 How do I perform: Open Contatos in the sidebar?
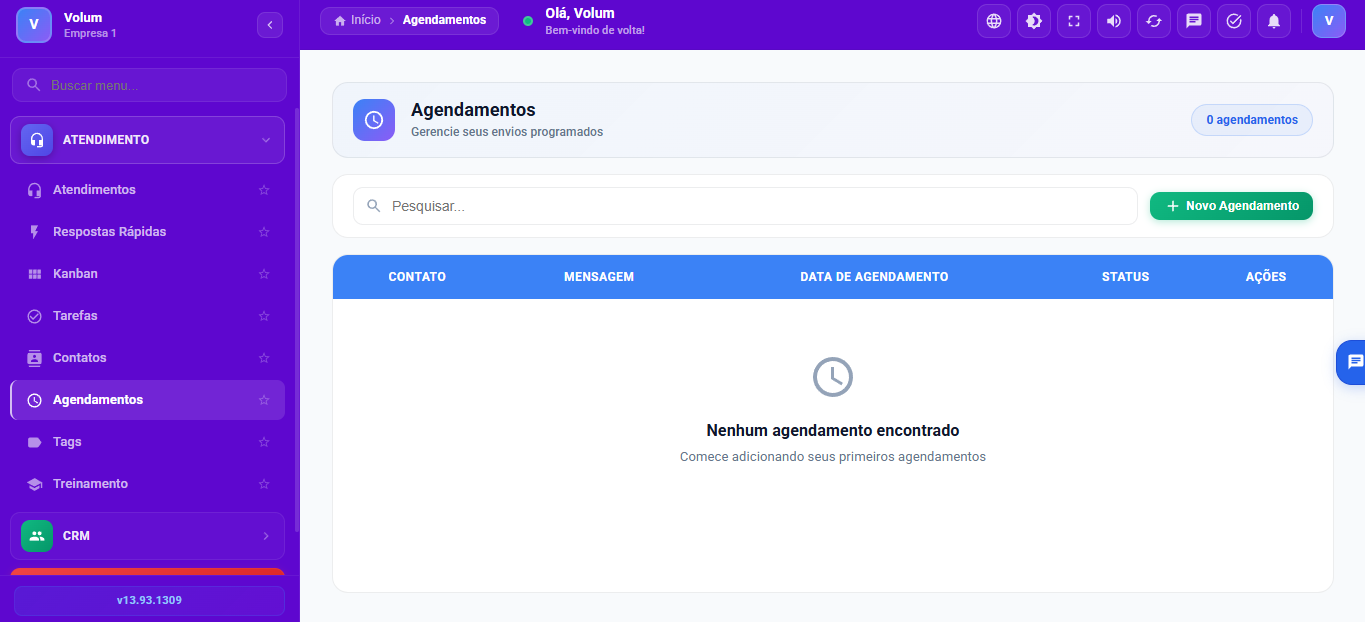click(147, 358)
